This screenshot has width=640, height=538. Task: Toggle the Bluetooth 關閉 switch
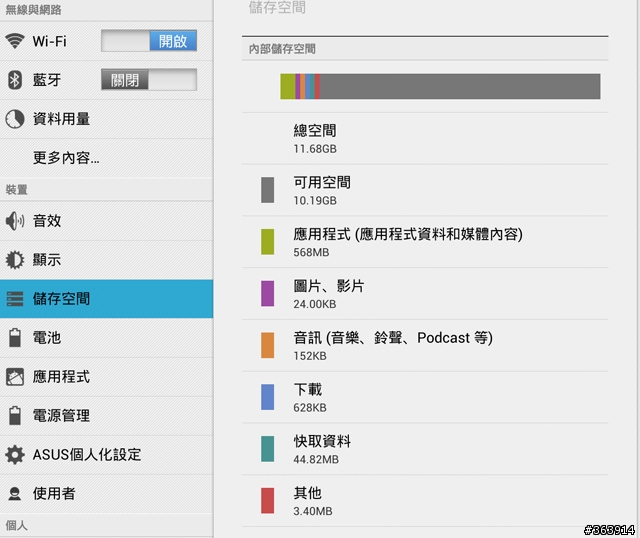[149, 80]
